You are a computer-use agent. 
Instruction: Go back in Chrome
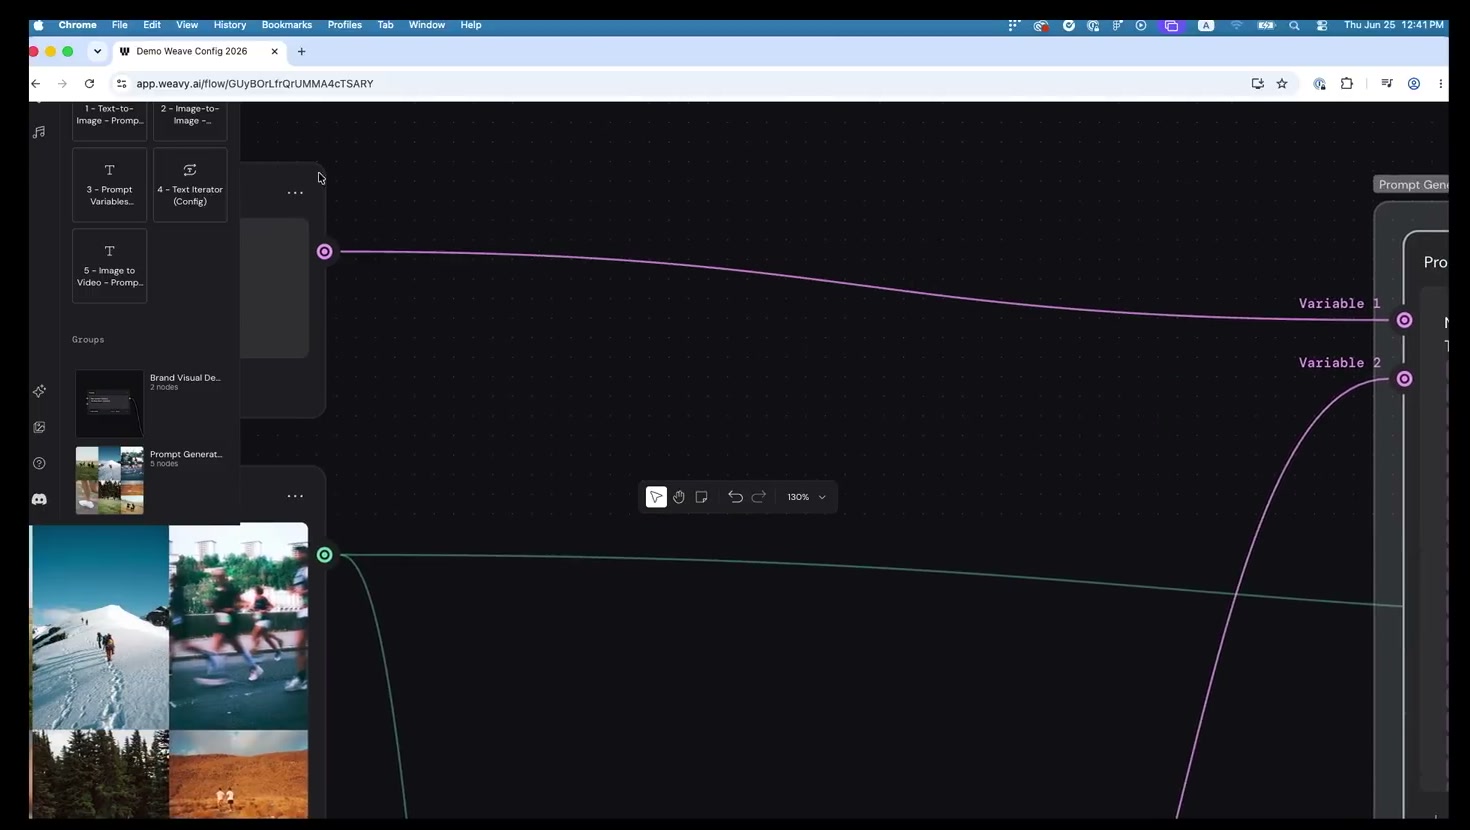[36, 84]
